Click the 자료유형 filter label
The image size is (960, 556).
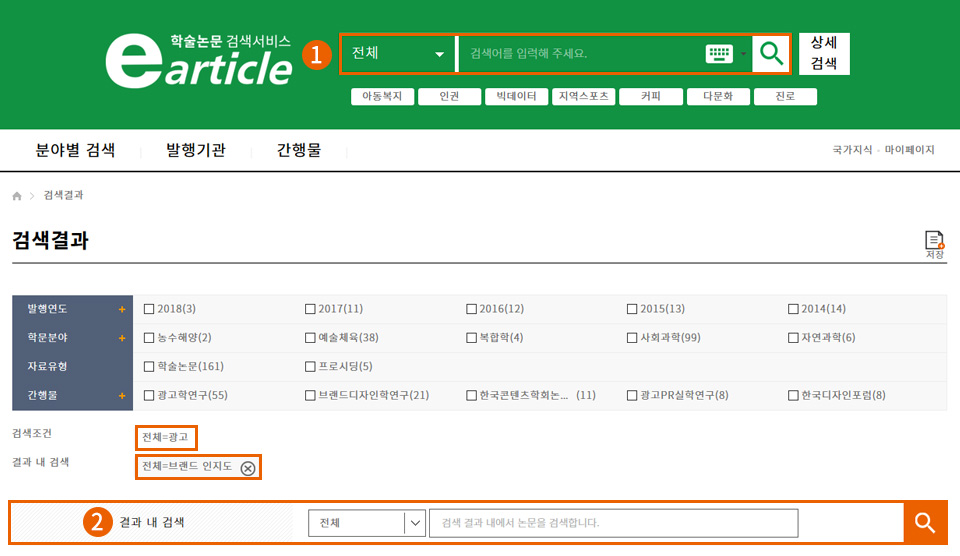[47, 367]
